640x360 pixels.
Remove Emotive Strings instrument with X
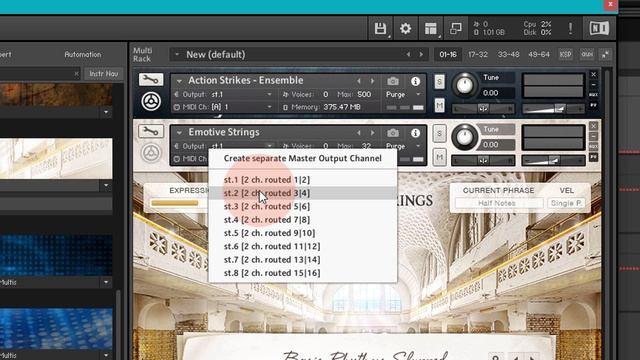click(593, 126)
